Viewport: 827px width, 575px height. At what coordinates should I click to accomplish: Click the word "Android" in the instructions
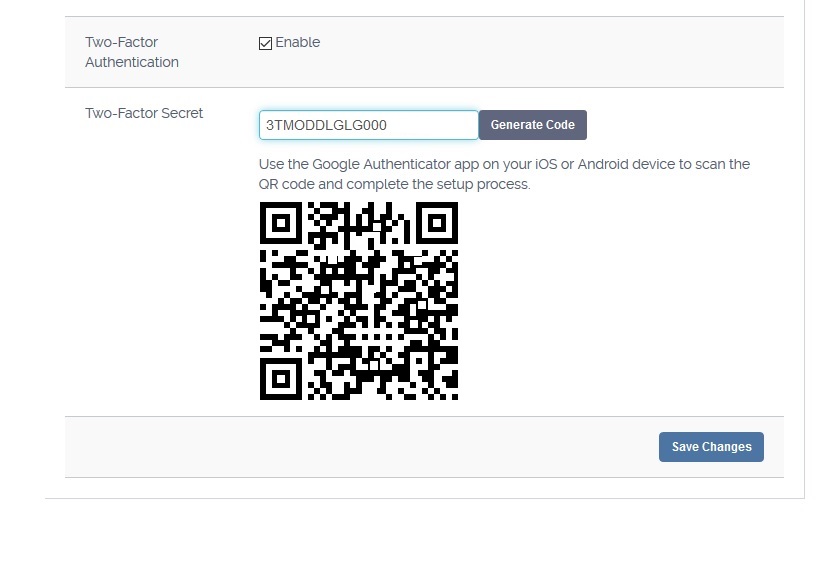[603, 164]
